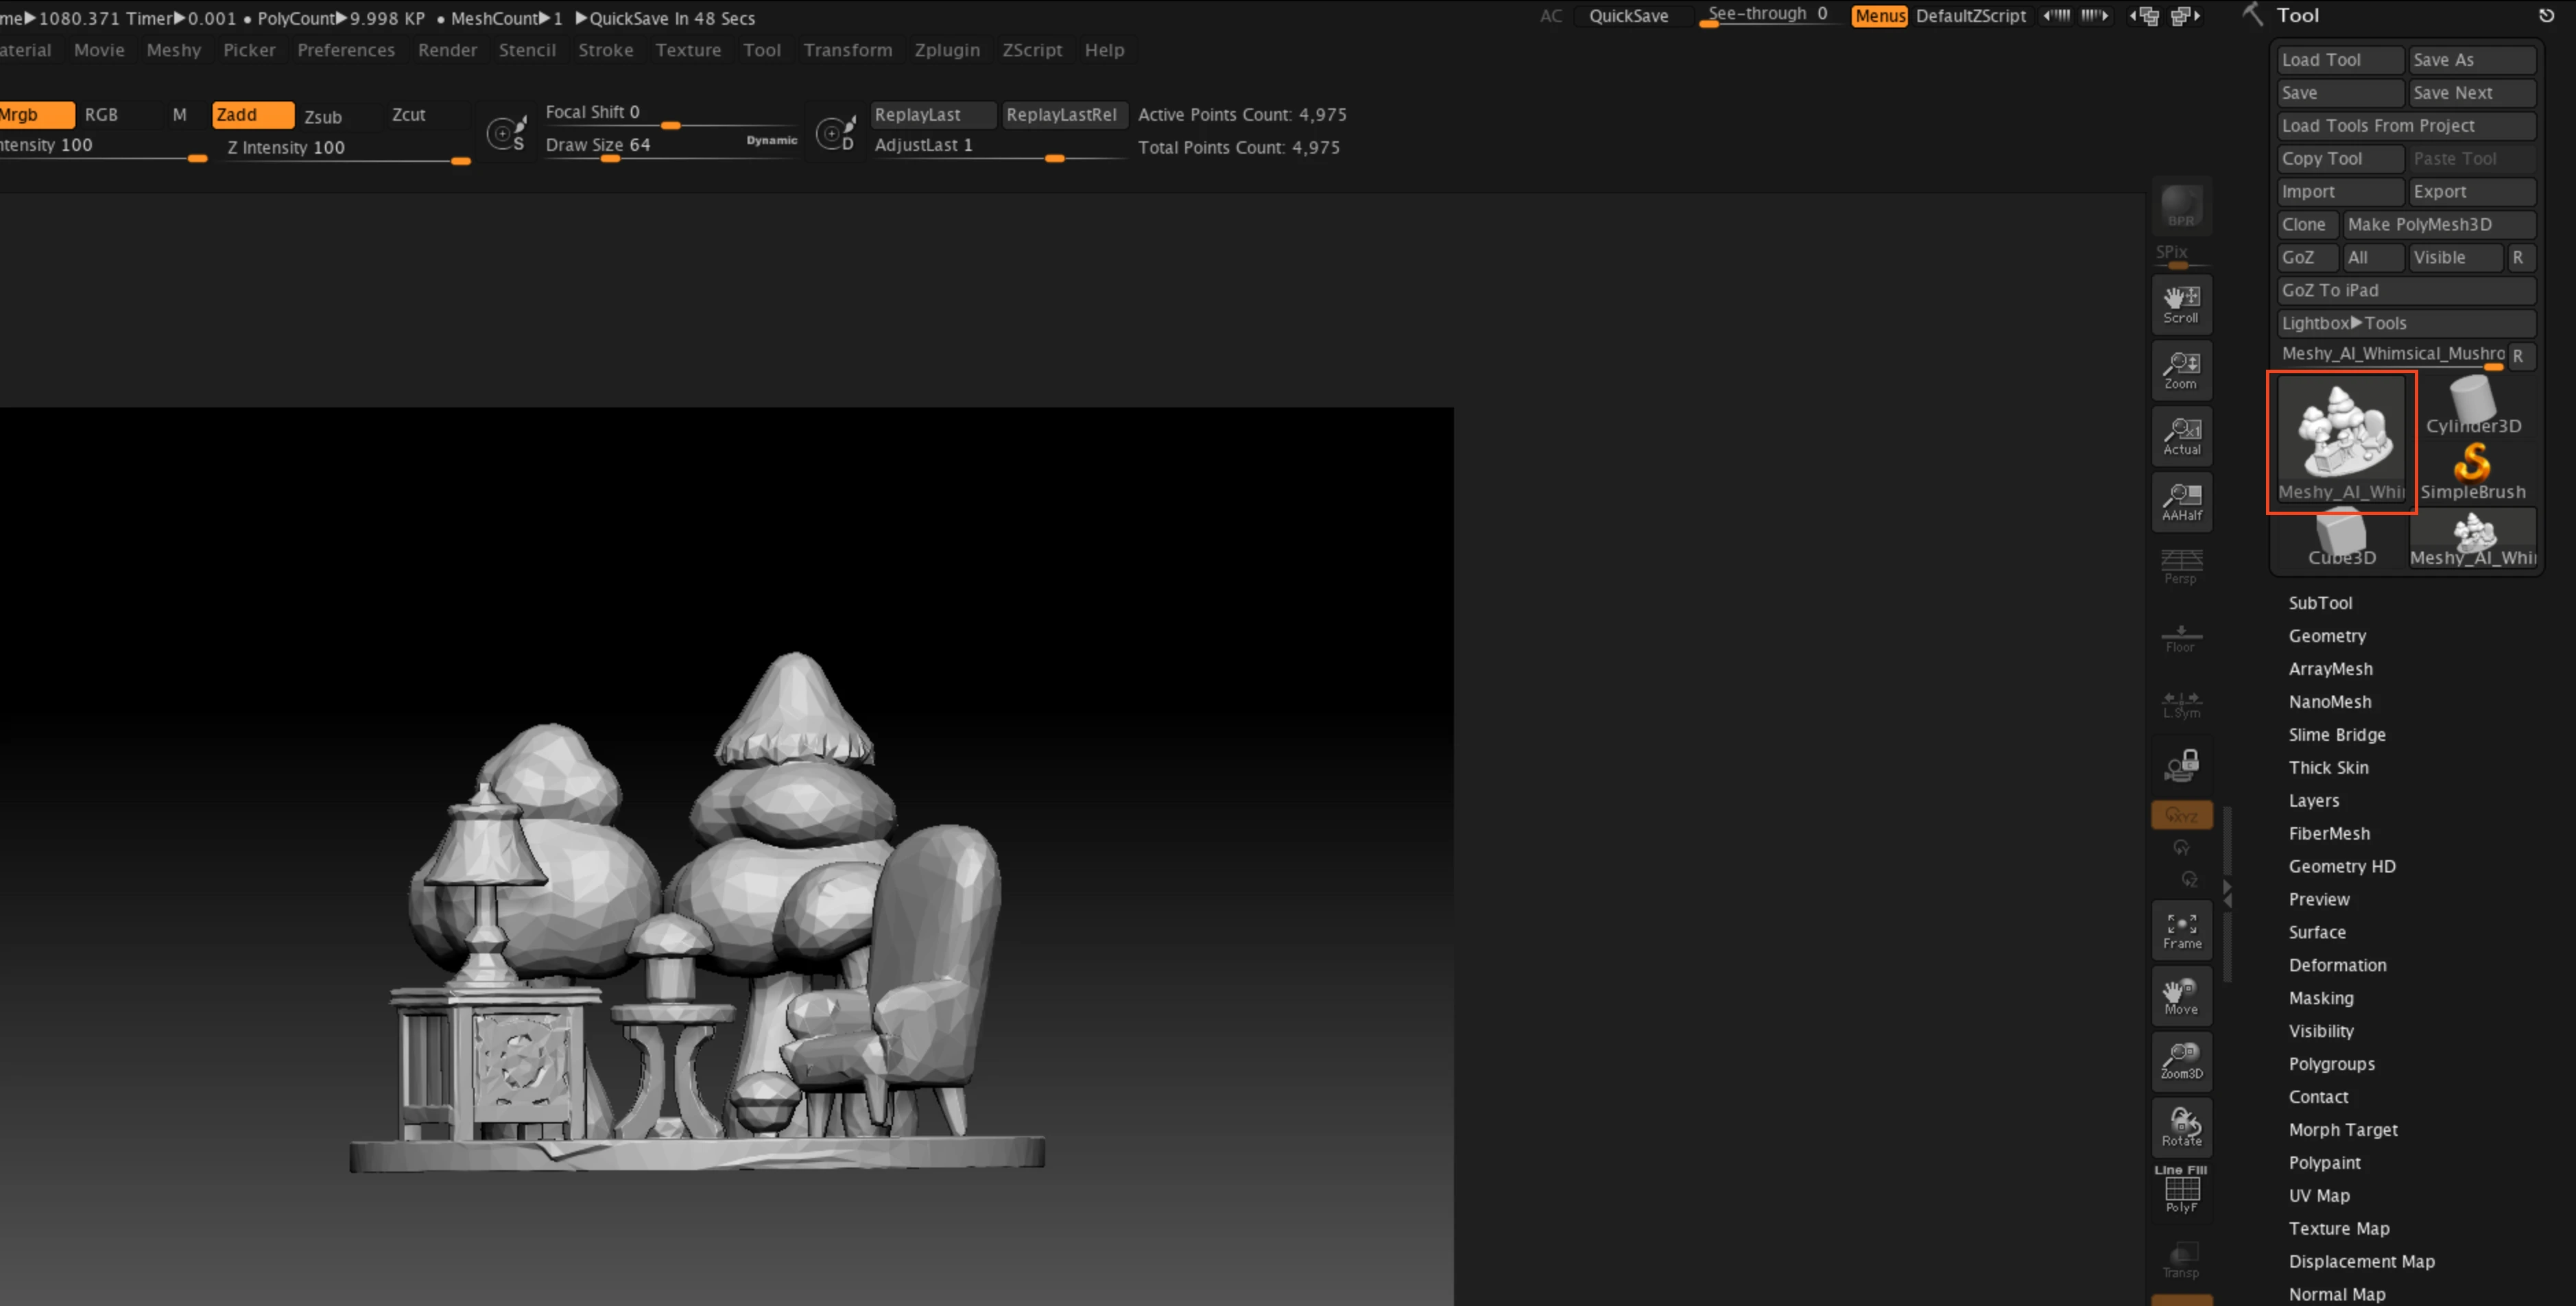Screen dimensions: 2576x1306
Task: Click the BPR render icon
Action: [x=2181, y=206]
